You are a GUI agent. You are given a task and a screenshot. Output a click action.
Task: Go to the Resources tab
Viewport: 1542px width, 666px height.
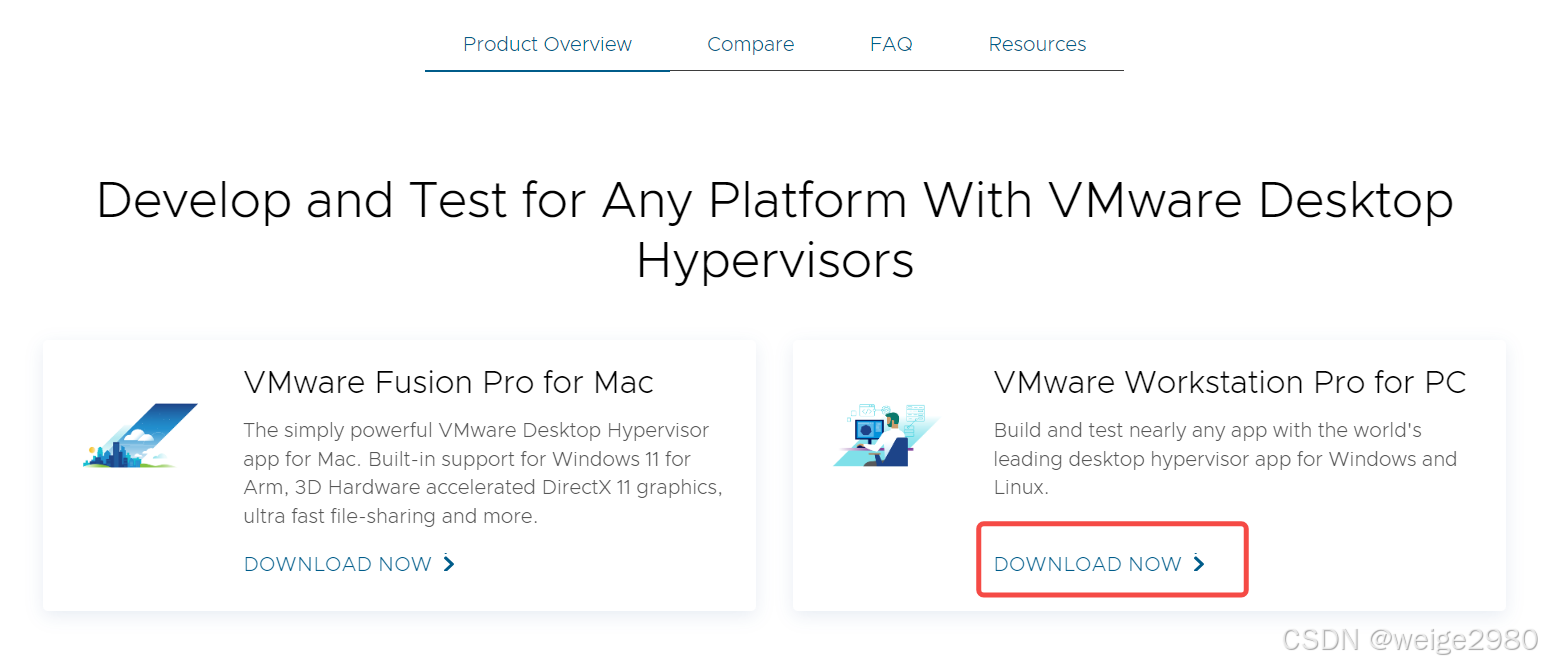(x=1037, y=44)
